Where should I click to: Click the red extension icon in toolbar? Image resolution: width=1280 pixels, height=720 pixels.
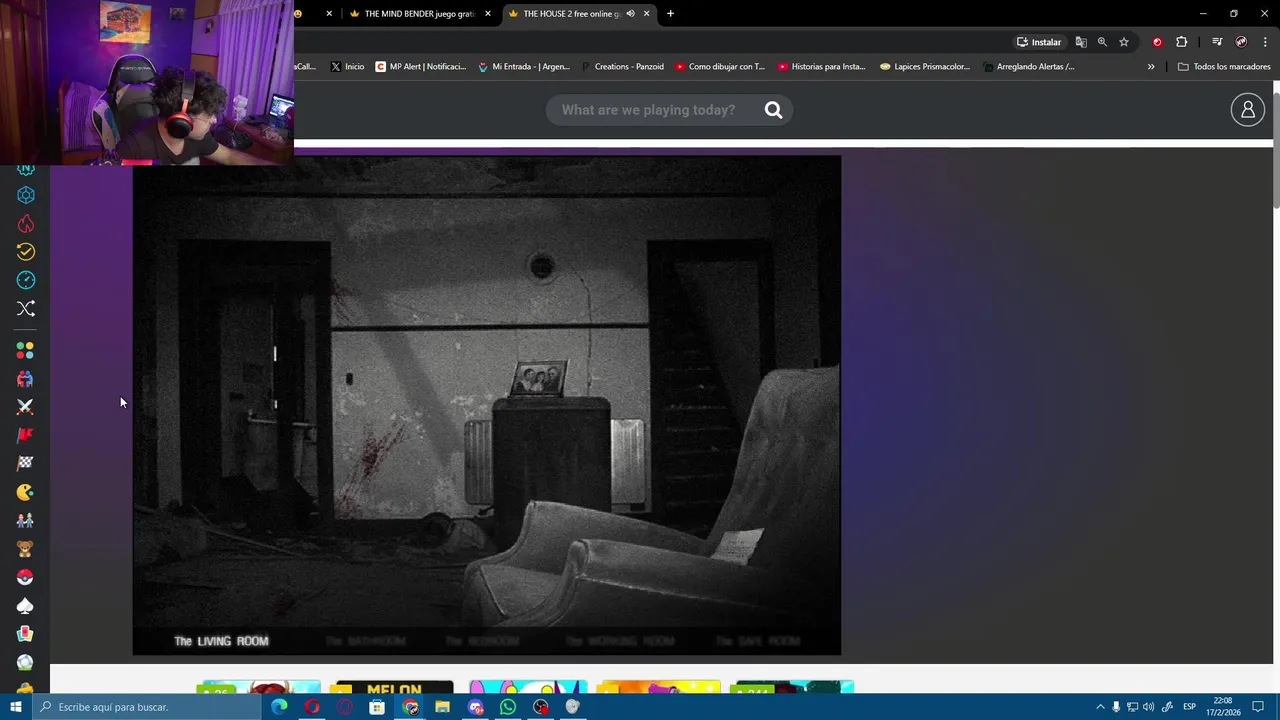(1157, 42)
